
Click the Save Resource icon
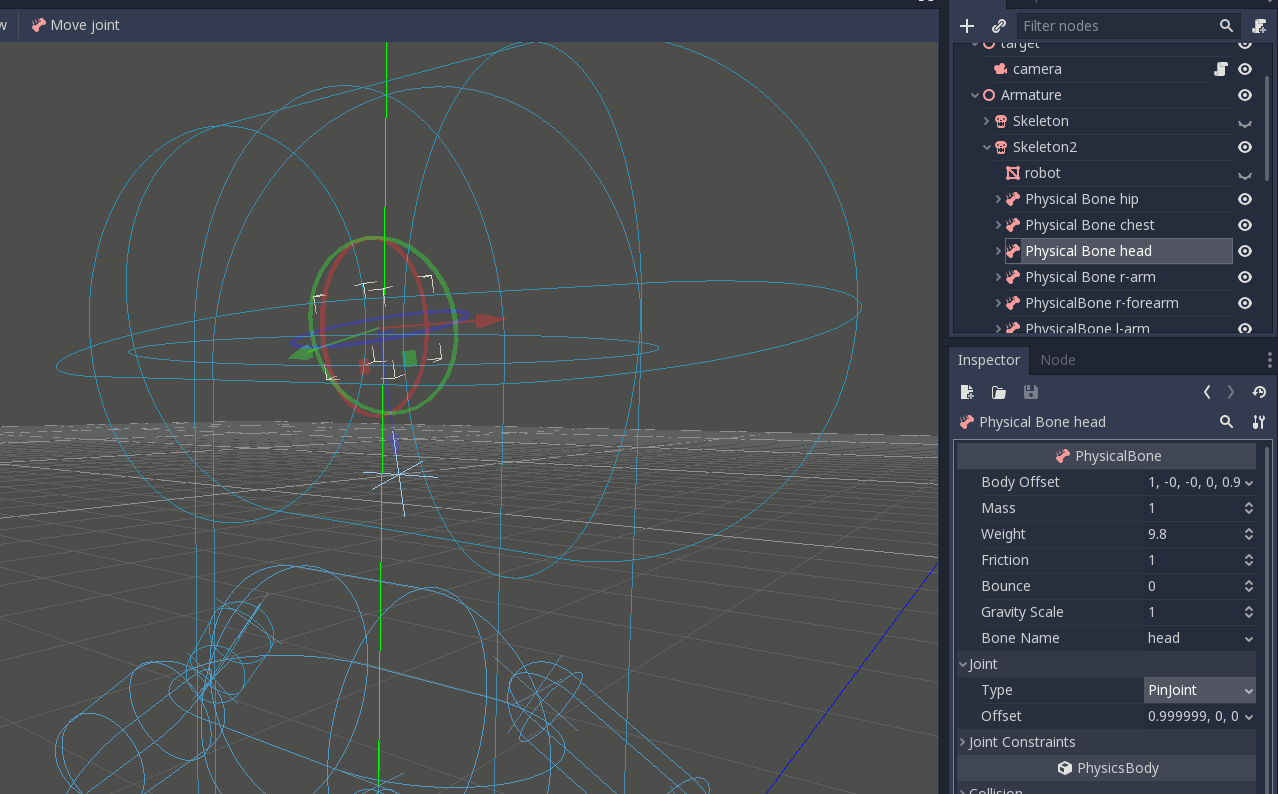(1030, 392)
